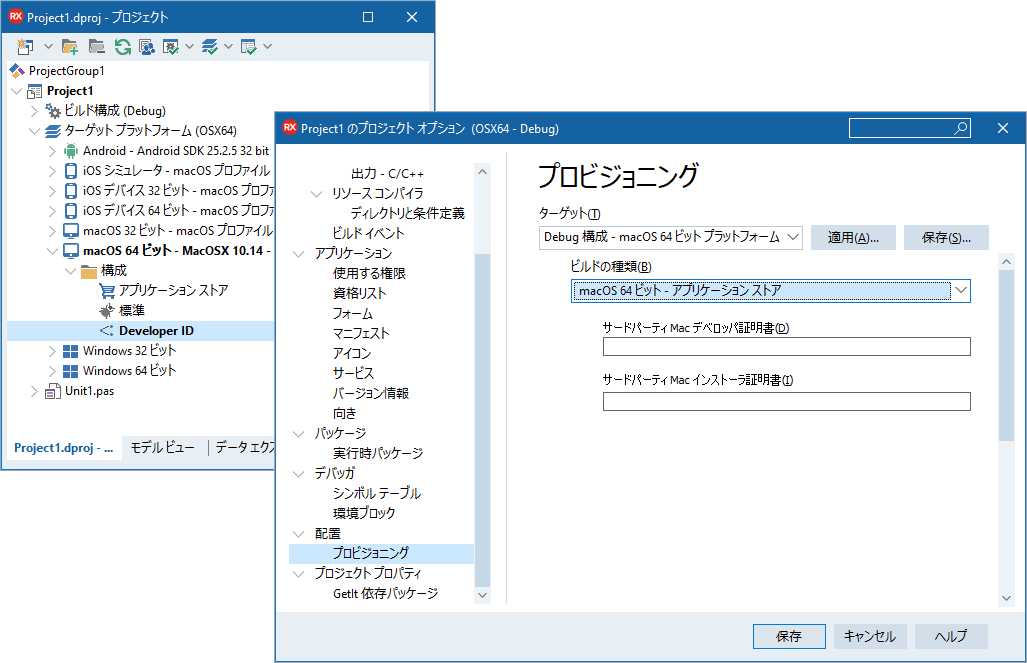Click the ProjectGroup1 icon
This screenshot has height=663, width=1027.
click(17, 71)
